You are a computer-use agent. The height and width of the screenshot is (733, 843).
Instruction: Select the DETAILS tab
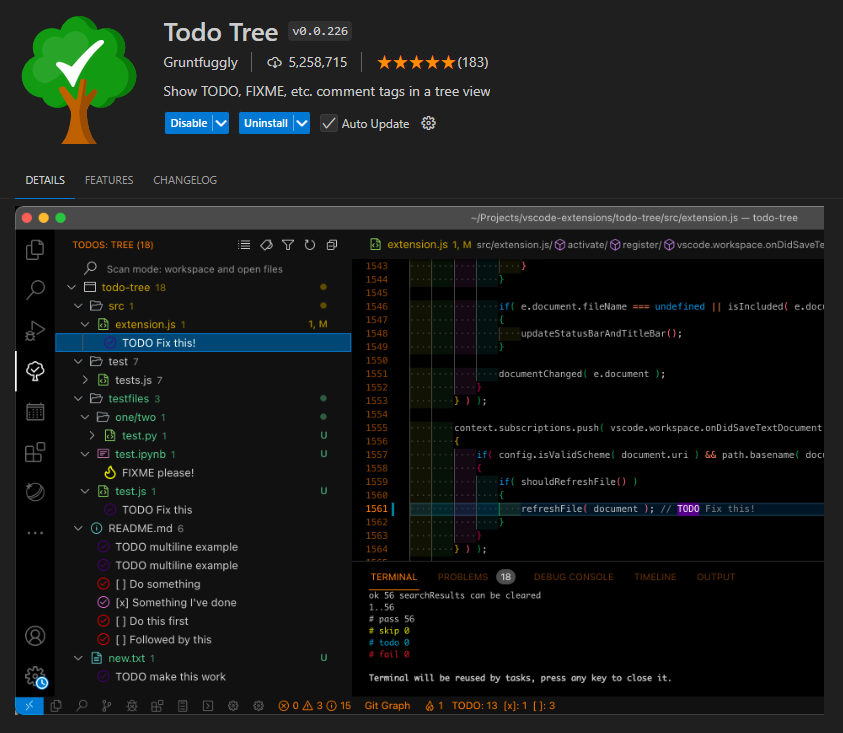(45, 180)
